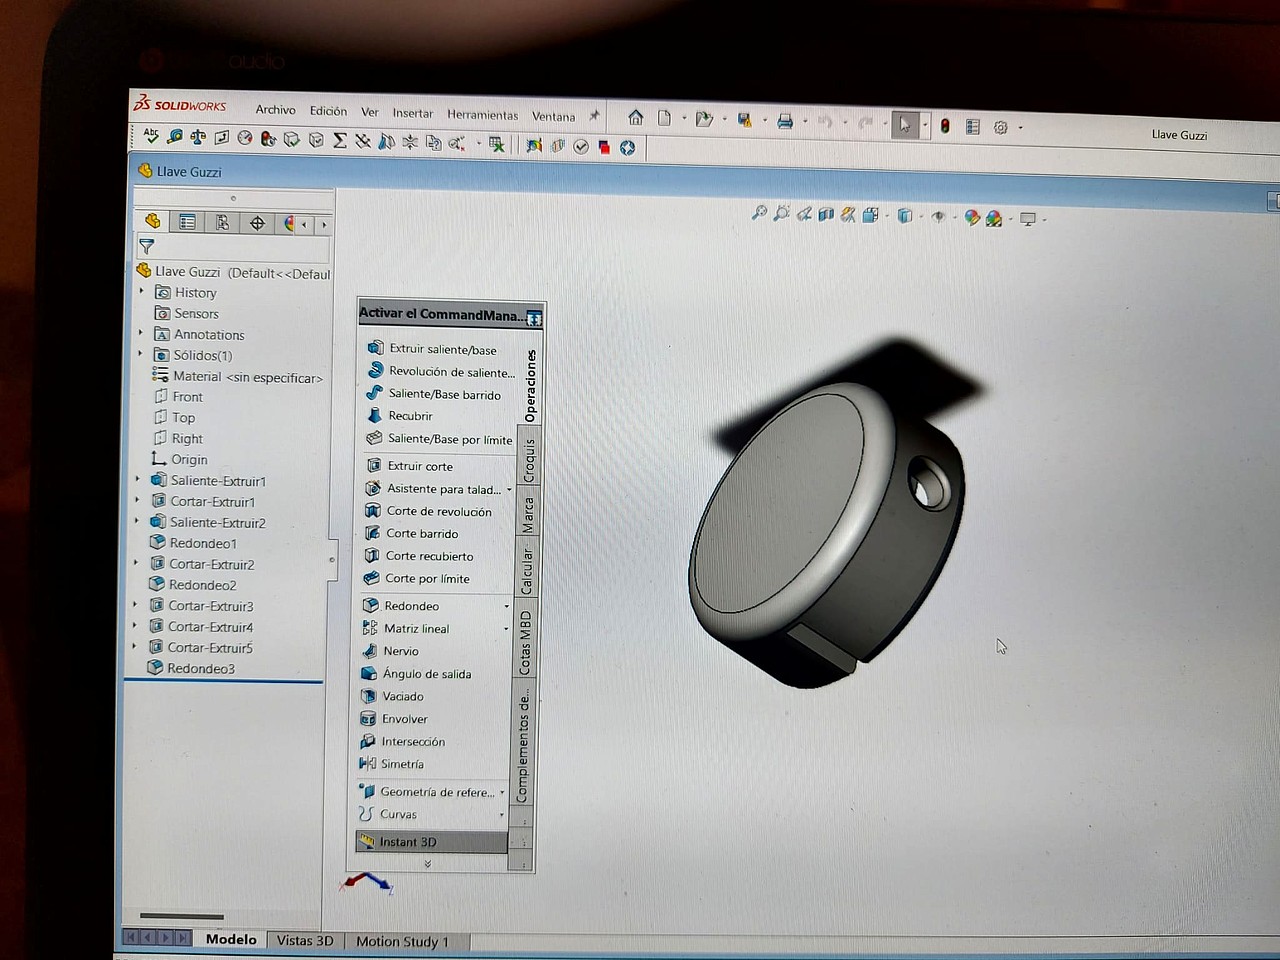Viewport: 1280px width, 960px height.
Task: Expand Saliente-Extruir1 feature
Action: 138,480
